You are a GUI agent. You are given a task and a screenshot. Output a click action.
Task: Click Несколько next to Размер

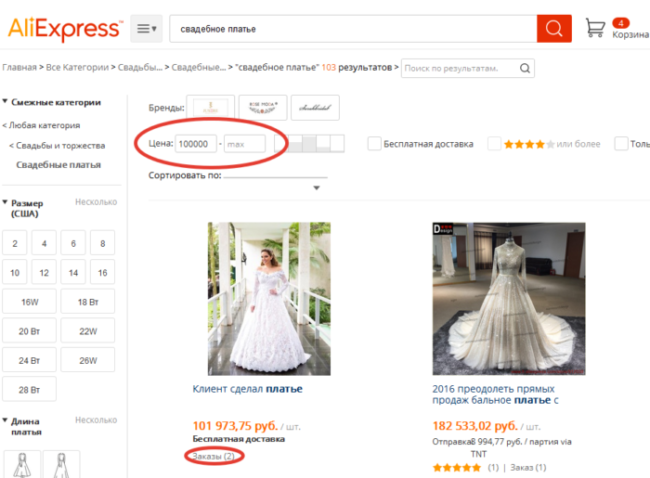click(x=96, y=202)
